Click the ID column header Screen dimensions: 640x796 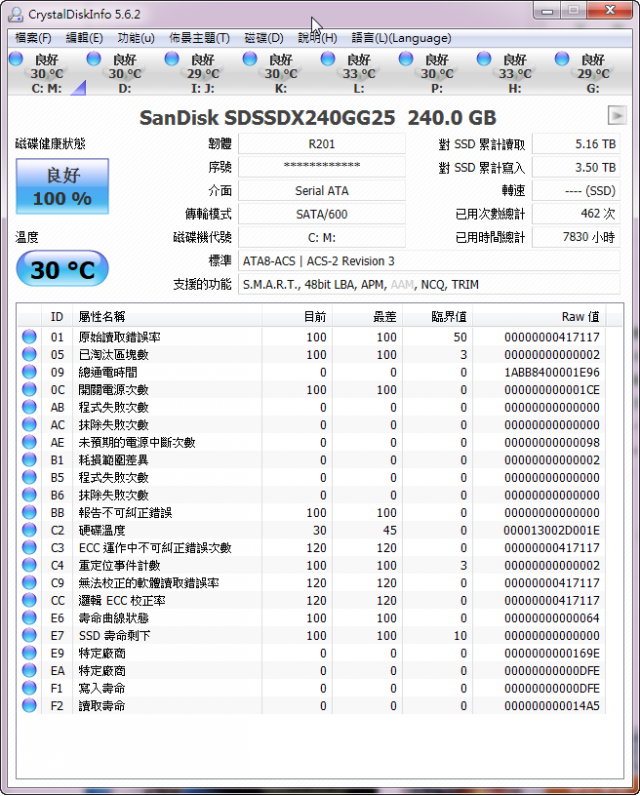coord(57,317)
